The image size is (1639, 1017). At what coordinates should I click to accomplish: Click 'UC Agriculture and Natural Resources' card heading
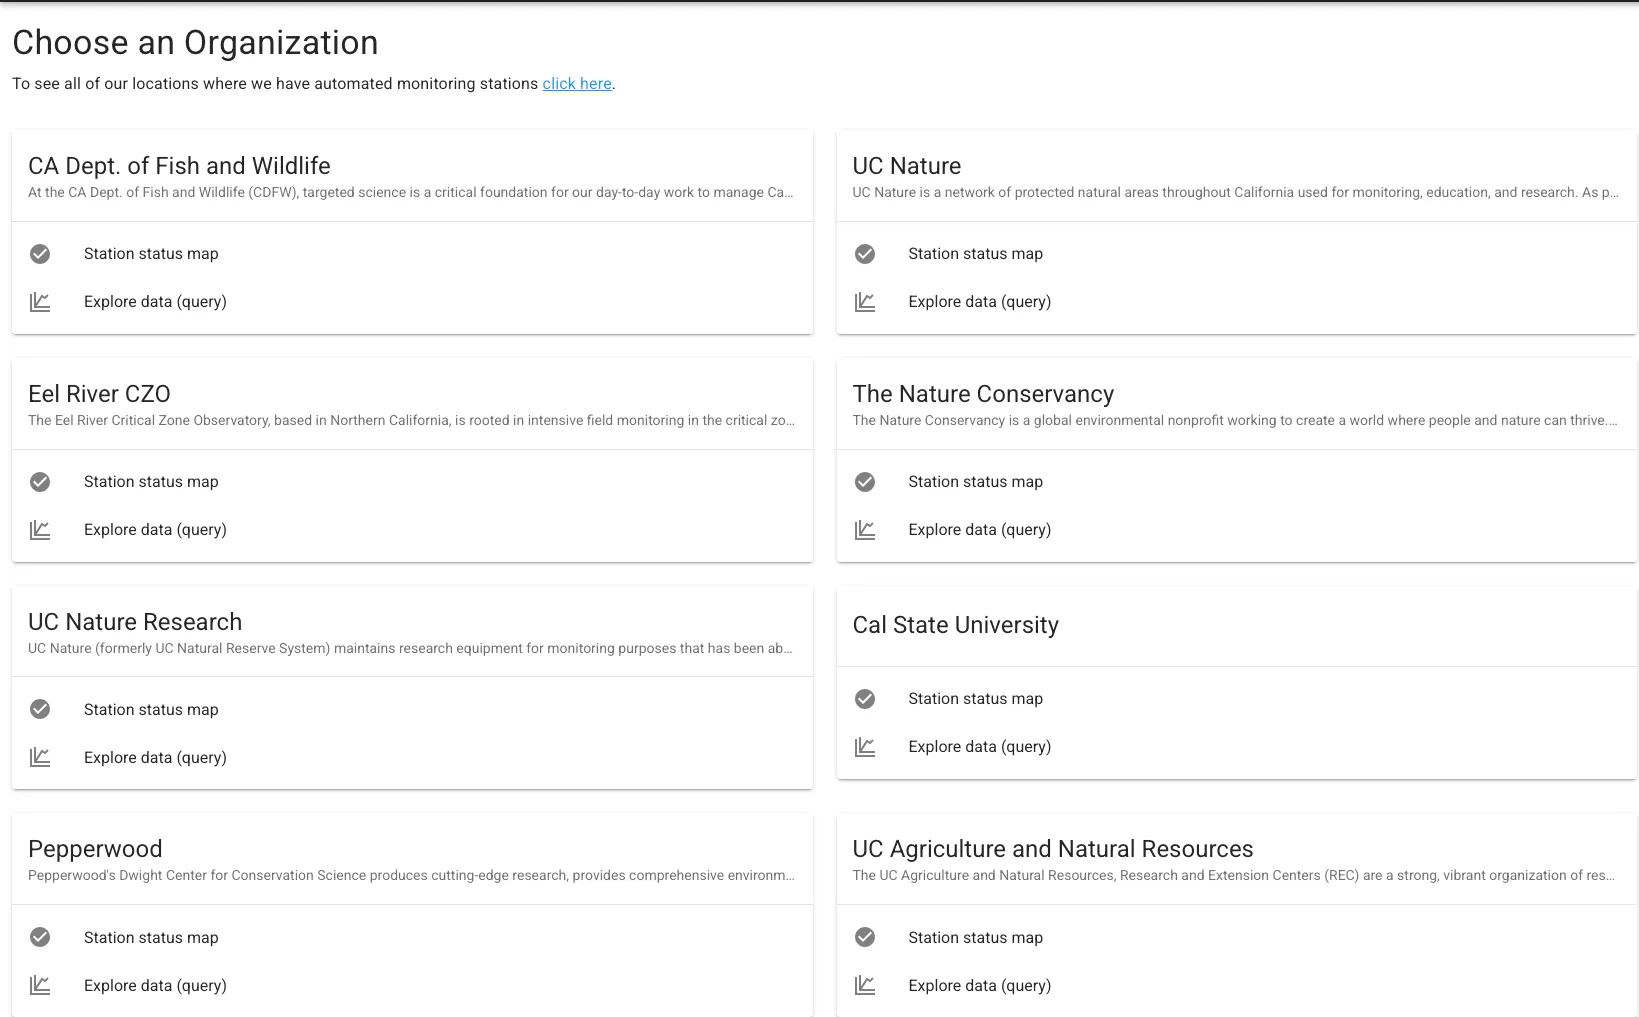tap(1053, 849)
